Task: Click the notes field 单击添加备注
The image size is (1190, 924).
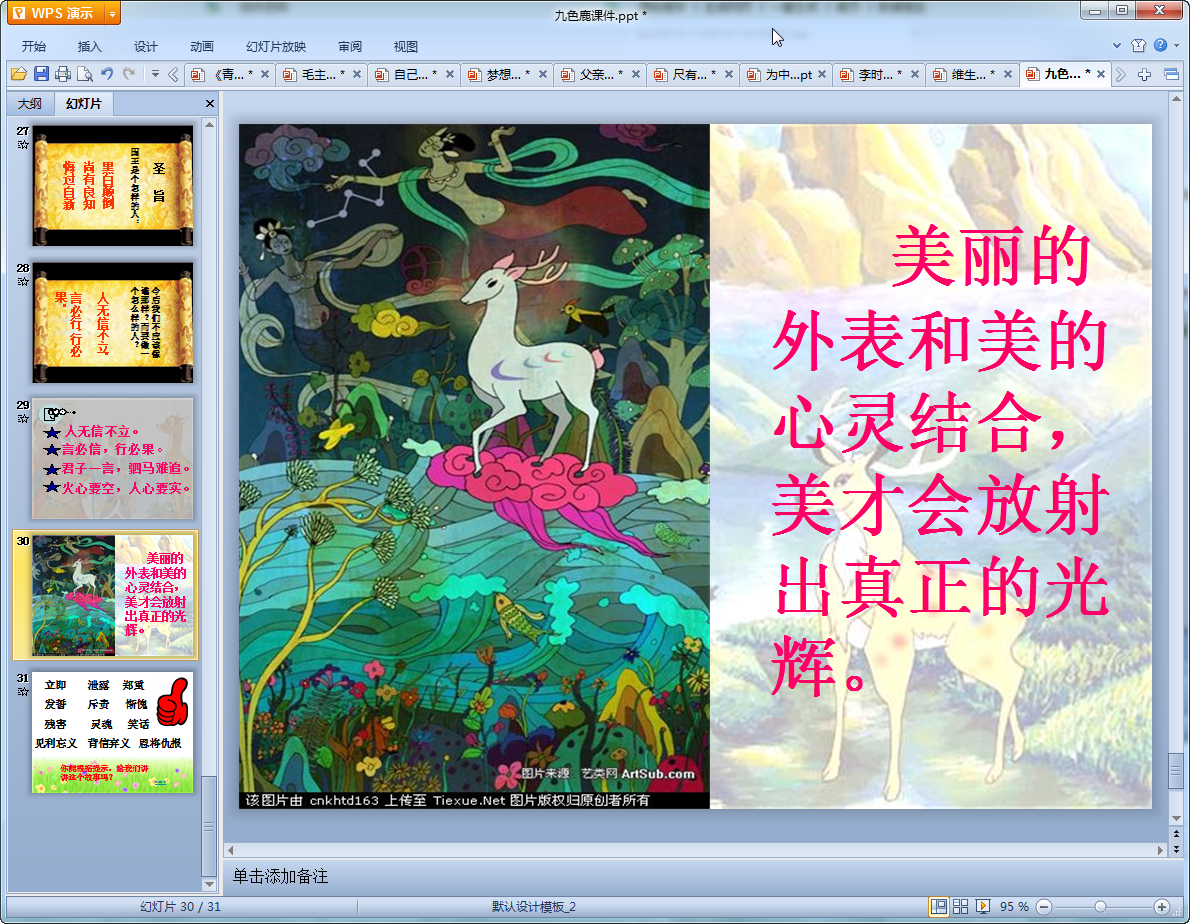Action: tap(280, 876)
